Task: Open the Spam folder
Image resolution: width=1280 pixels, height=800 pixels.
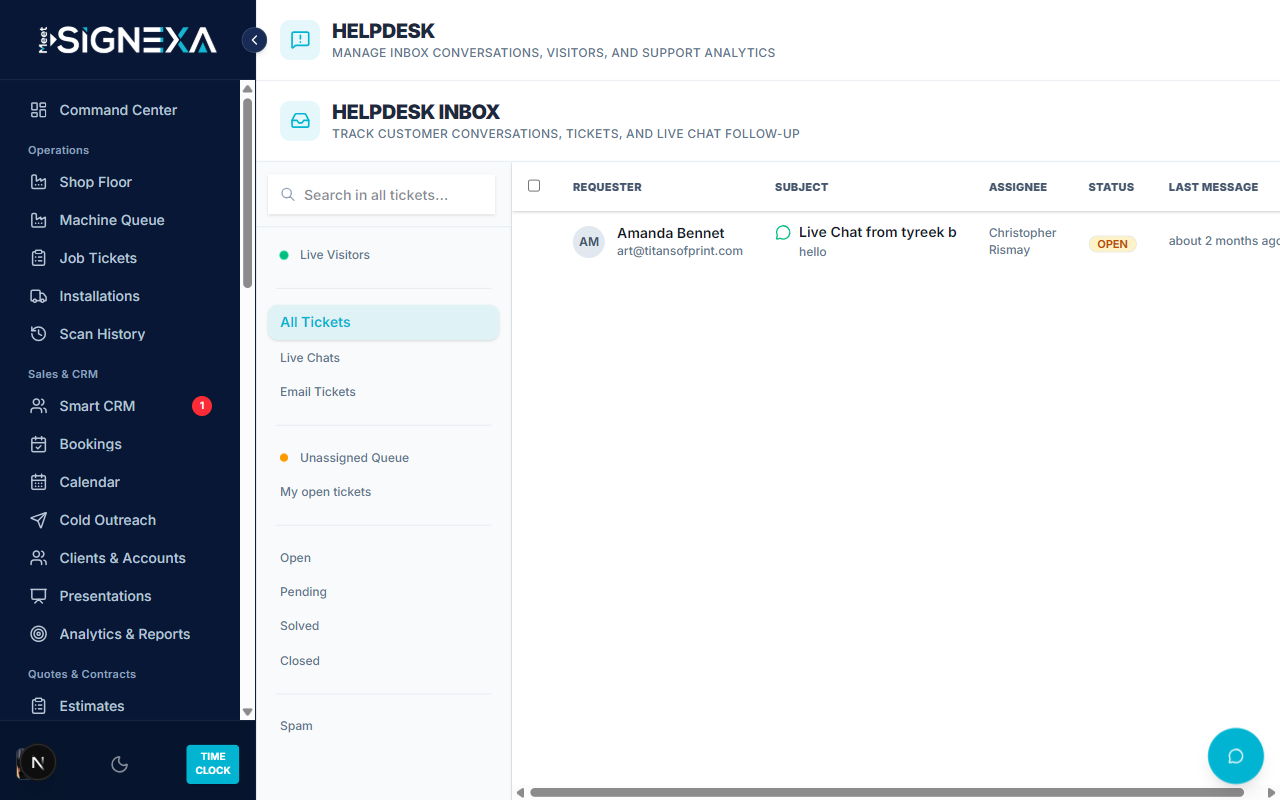Action: pos(383,726)
